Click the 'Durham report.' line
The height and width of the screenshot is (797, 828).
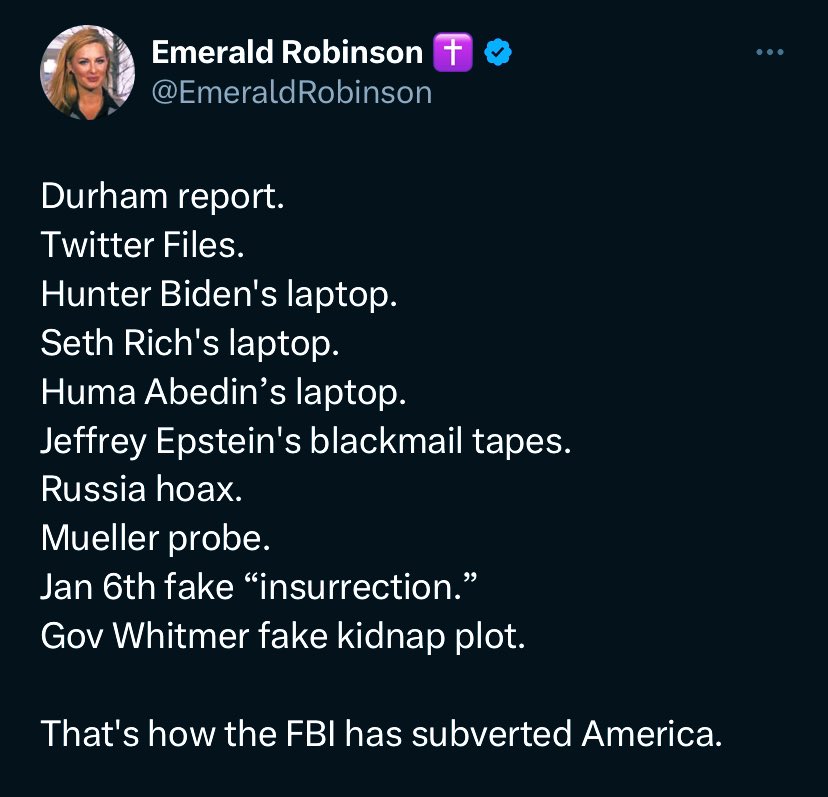(x=163, y=196)
